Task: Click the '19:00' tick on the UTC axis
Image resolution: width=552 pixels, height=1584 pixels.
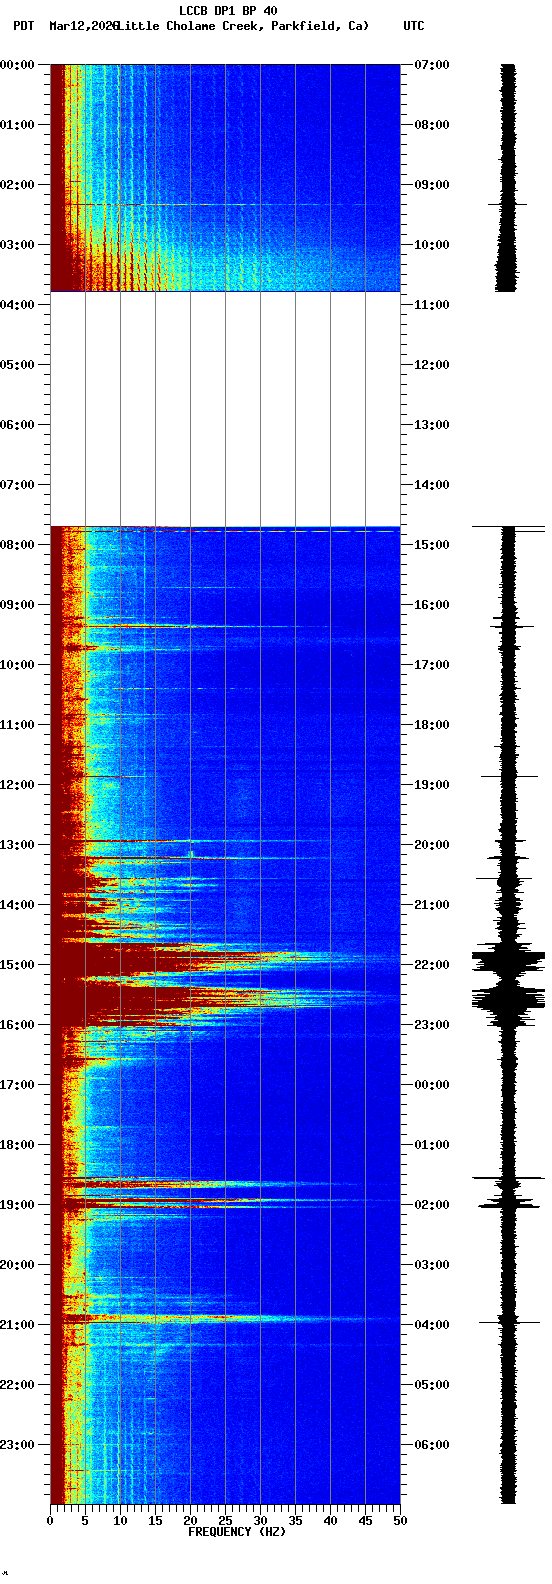Action: [432, 784]
